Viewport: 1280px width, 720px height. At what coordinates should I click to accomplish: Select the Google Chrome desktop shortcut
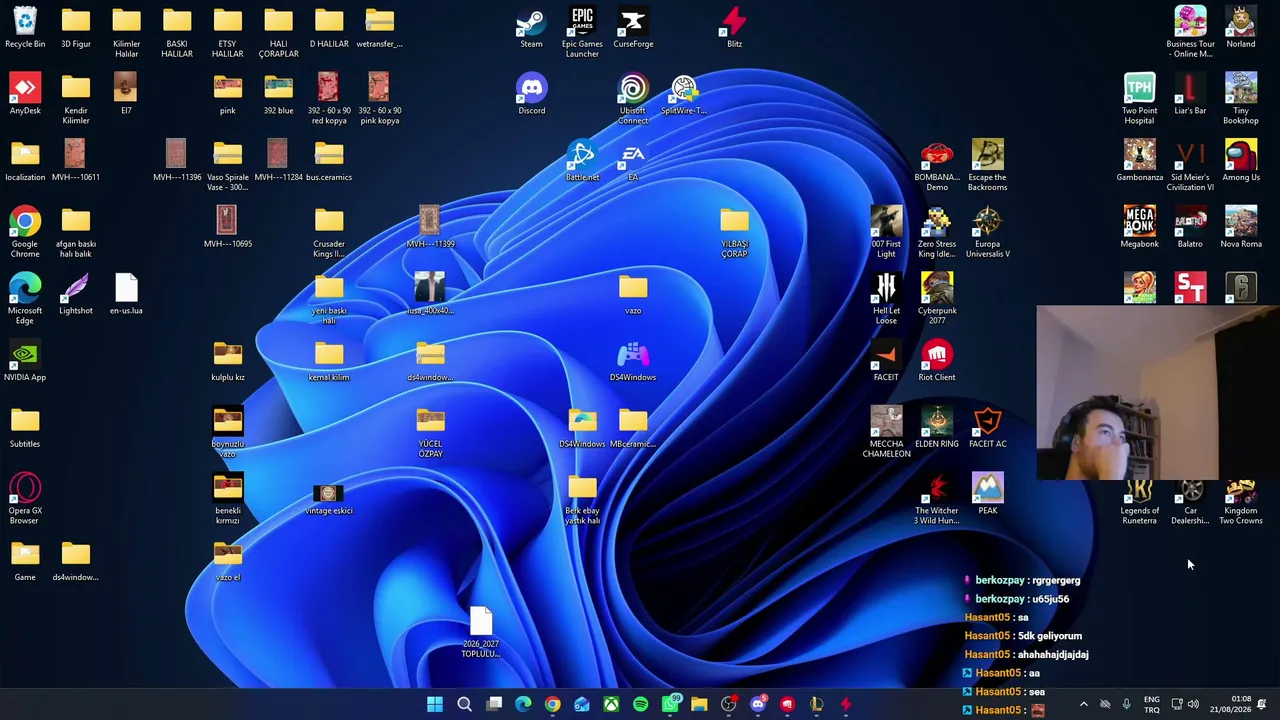tap(25, 233)
